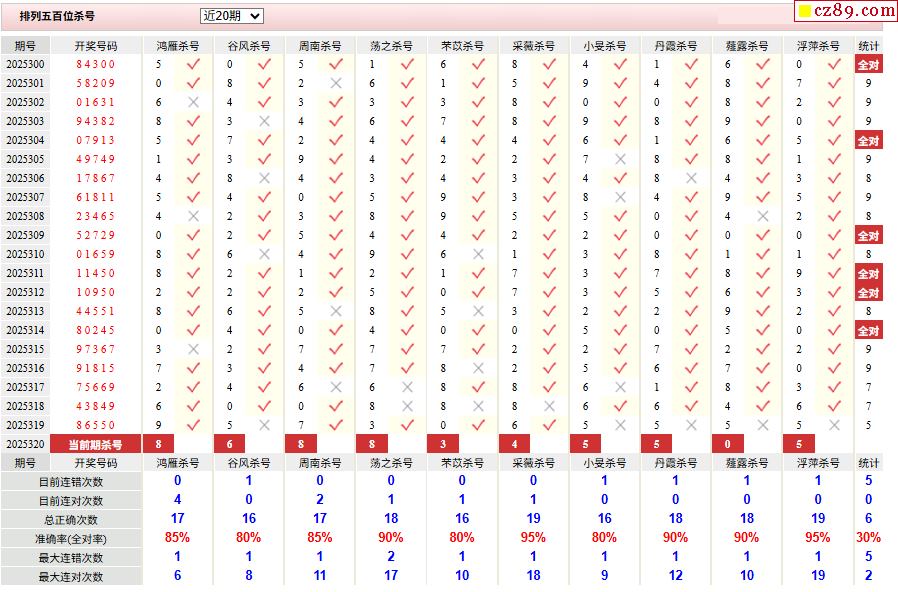This screenshot has height=592, width=898.
Task: Select the top 鸿雁杀号 column header
Action: coord(178,46)
